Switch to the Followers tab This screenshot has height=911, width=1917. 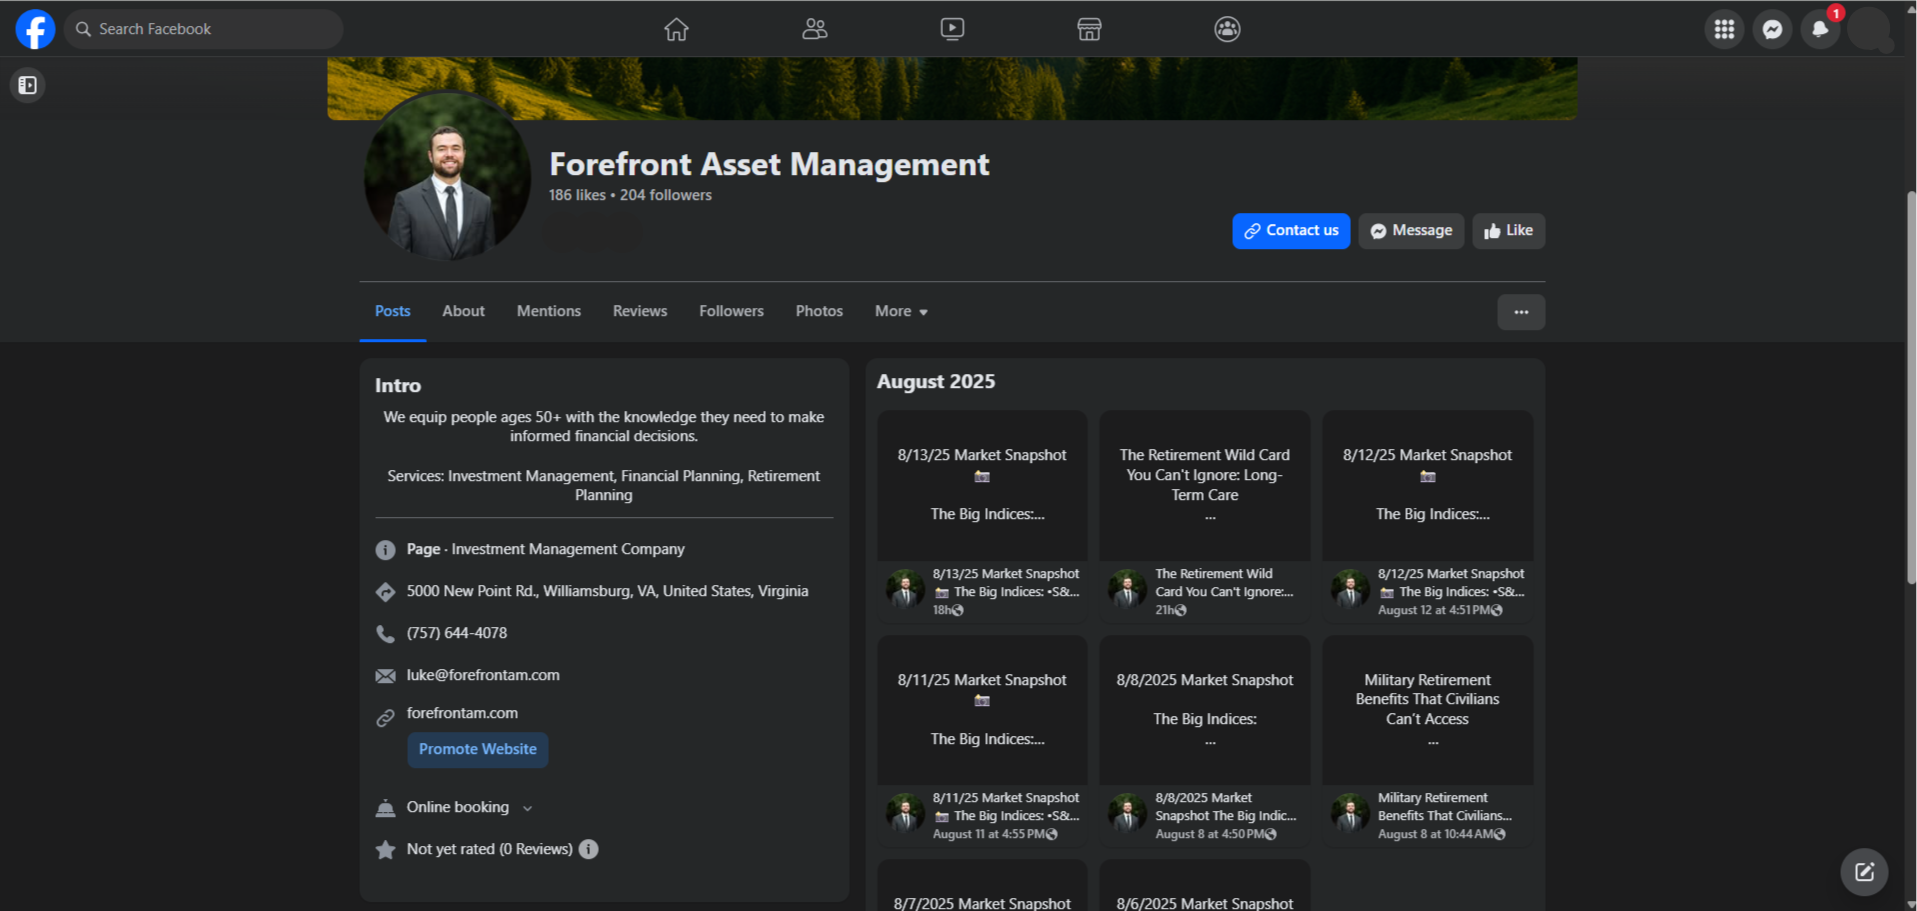point(731,312)
